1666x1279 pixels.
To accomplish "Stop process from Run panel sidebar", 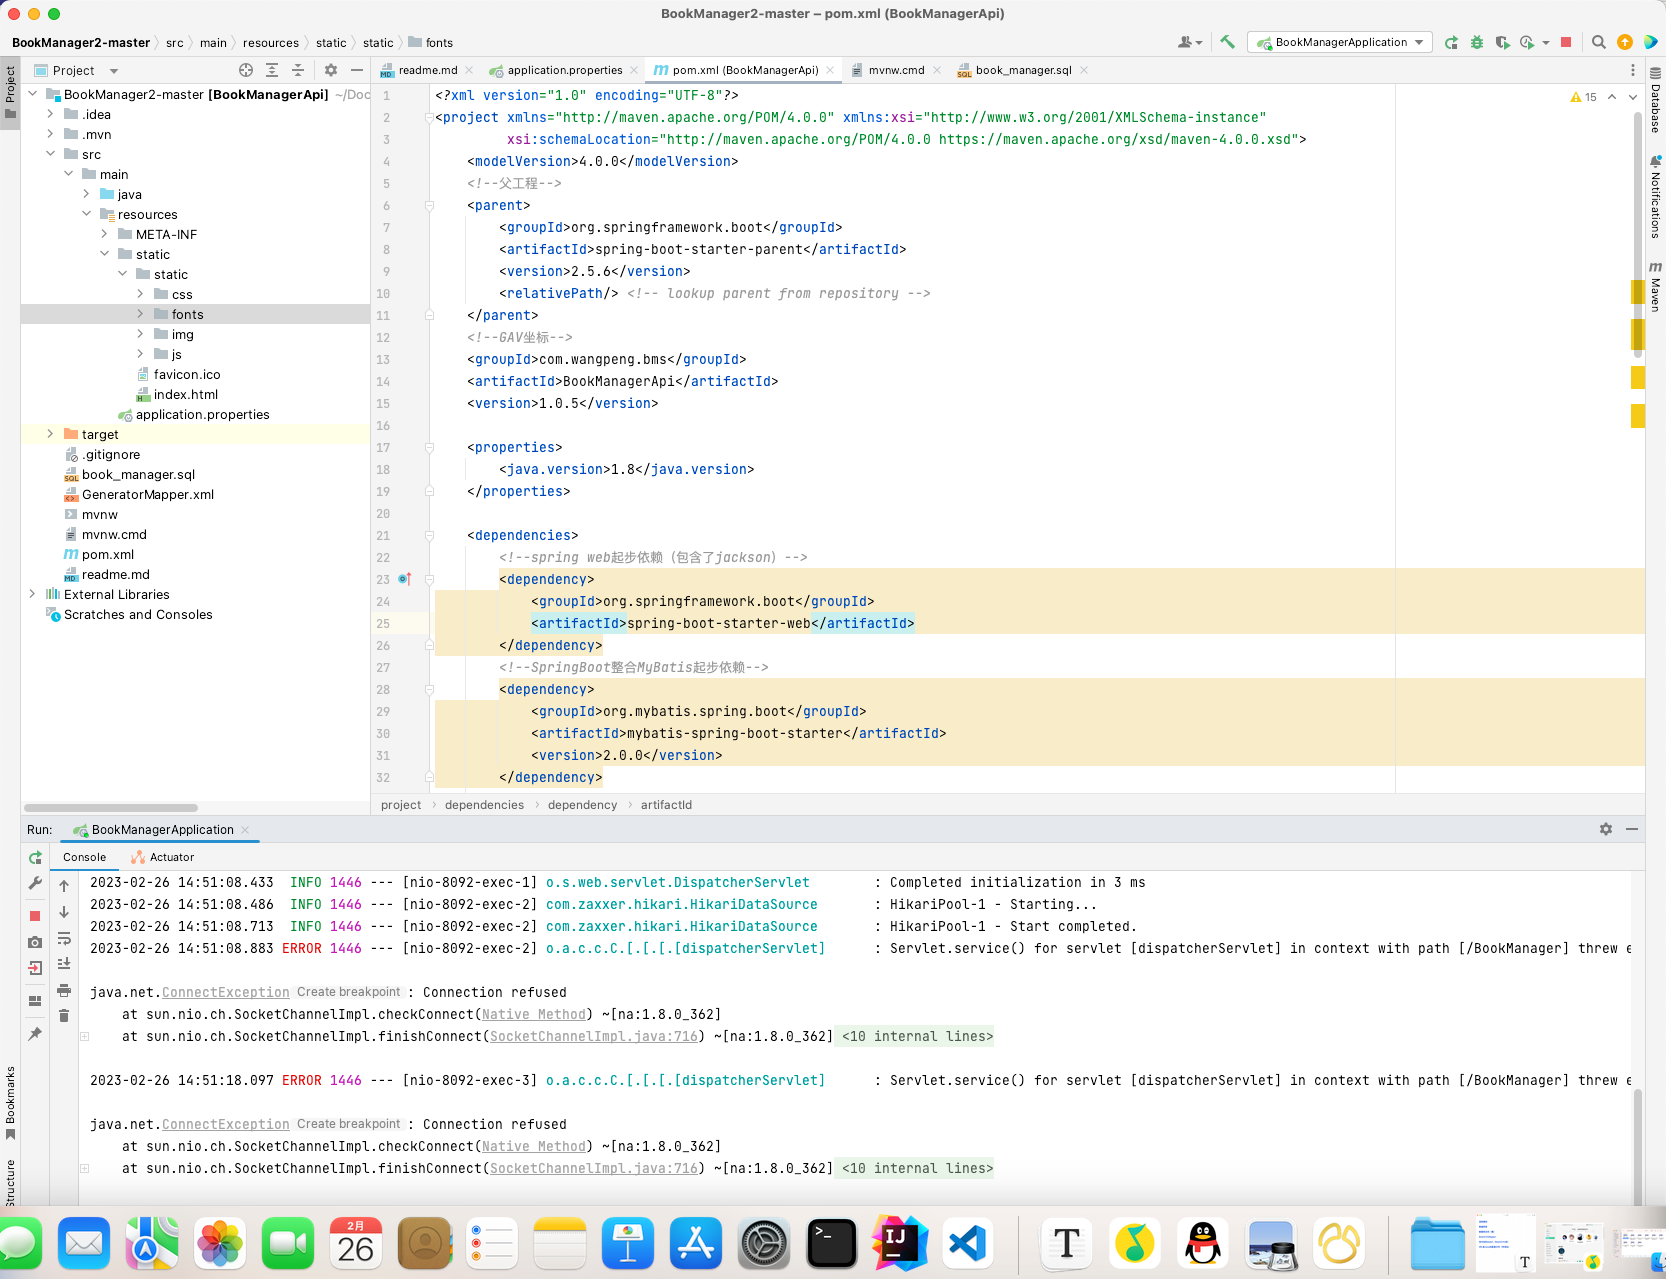I will click(x=35, y=916).
